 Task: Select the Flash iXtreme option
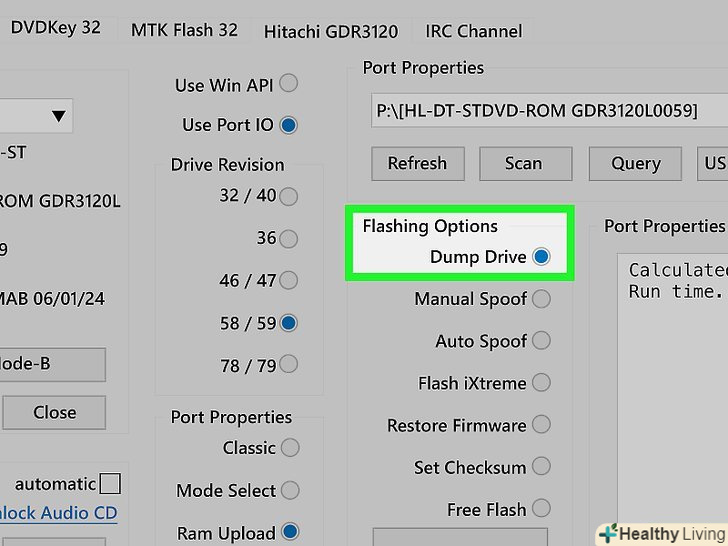[x=541, y=383]
